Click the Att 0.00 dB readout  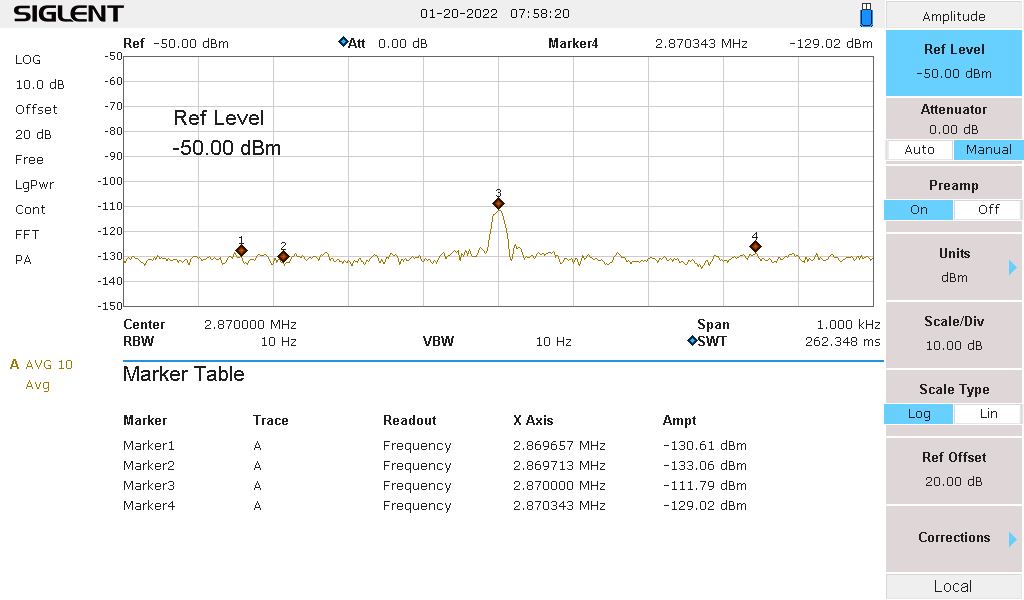click(389, 44)
